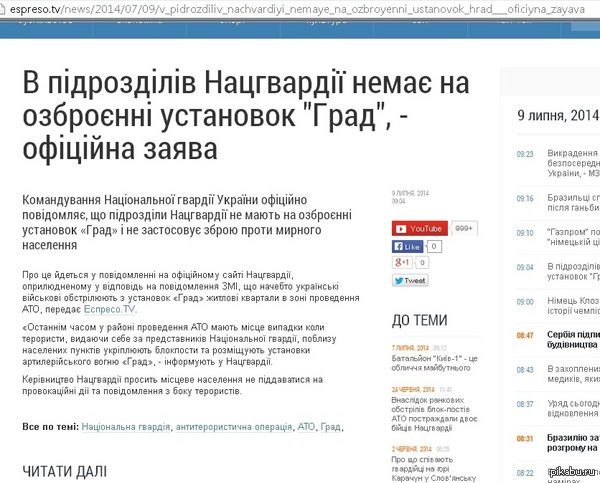Click the 'АТО' topic tag
This screenshot has width=600, height=483.
pyautogui.click(x=307, y=427)
